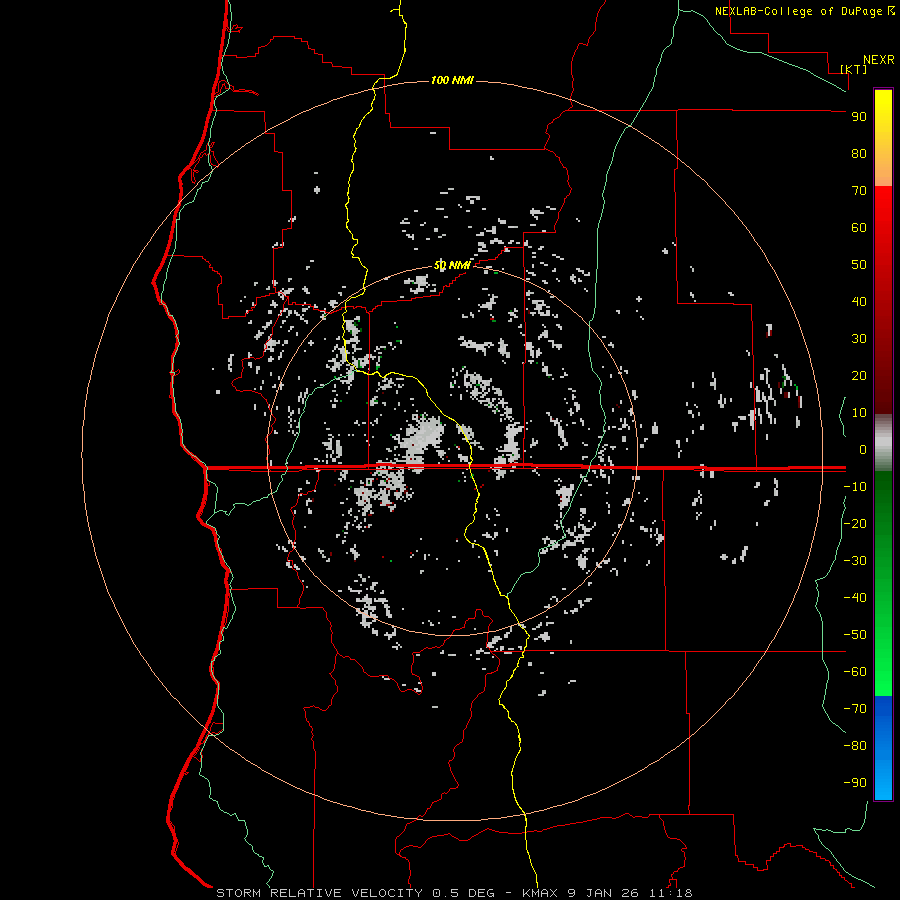This screenshot has height=900, width=900.
Task: Click the -20 value on the velocity scale
Action: pyautogui.click(x=855, y=523)
